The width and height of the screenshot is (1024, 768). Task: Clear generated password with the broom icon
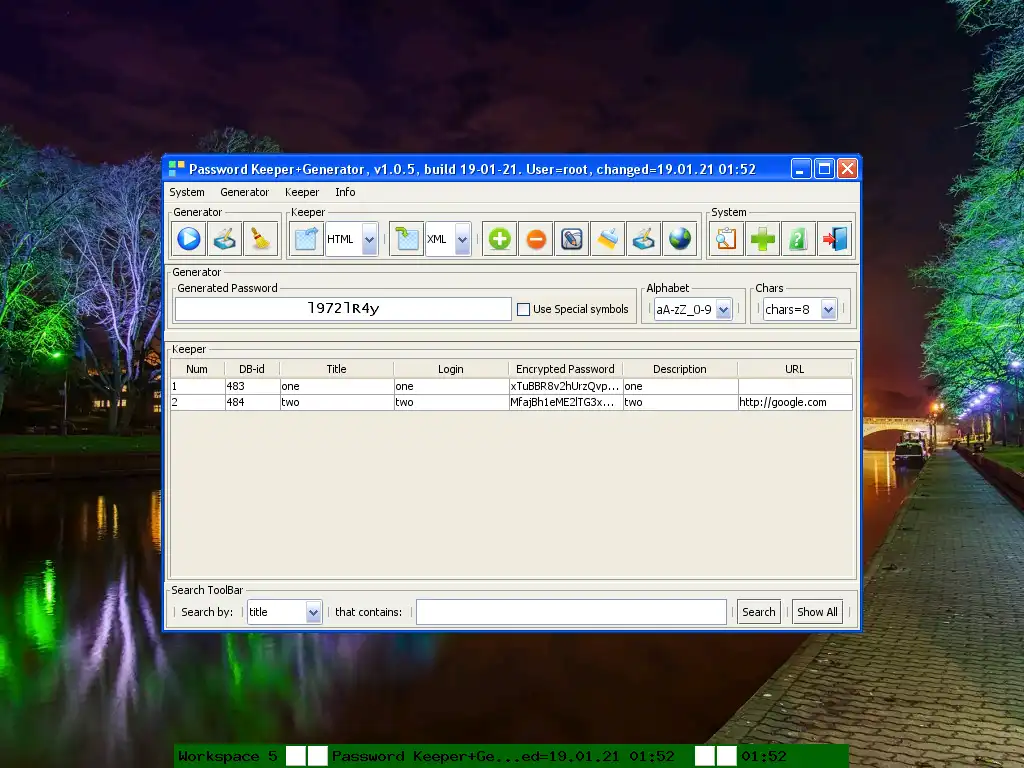tap(261, 239)
